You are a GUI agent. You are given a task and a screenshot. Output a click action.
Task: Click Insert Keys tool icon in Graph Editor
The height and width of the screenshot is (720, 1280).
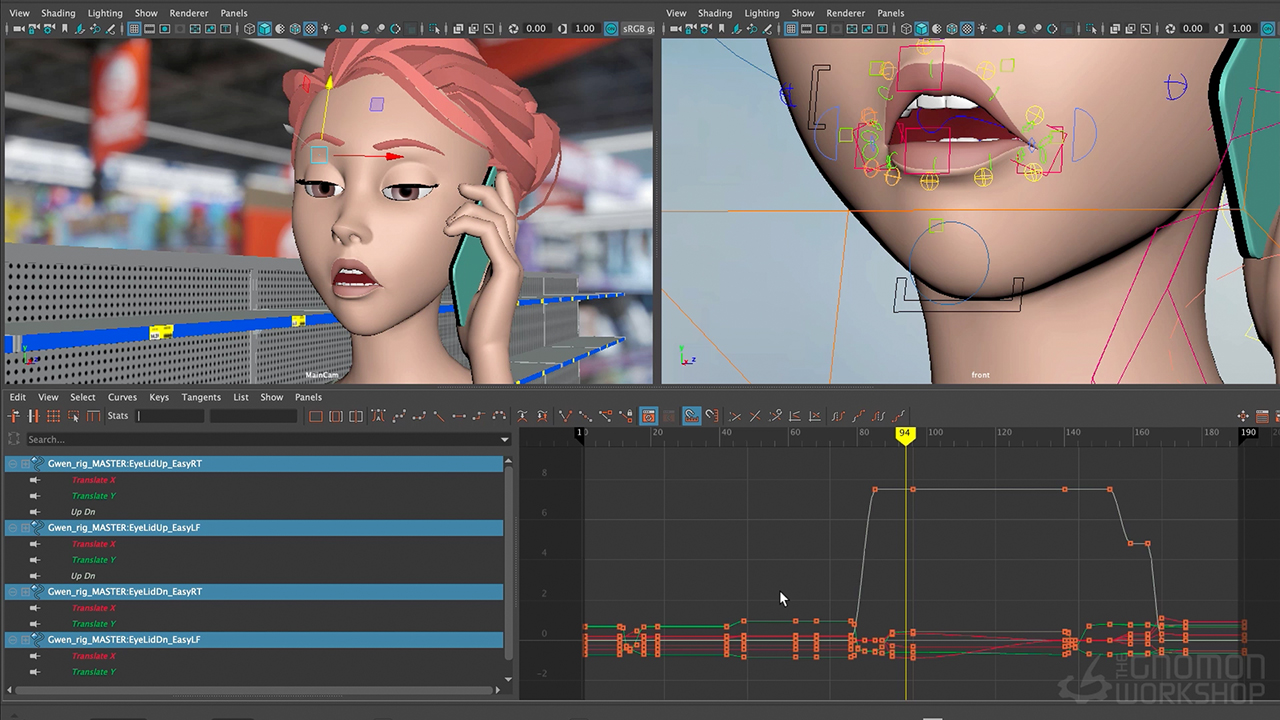(x=34, y=416)
